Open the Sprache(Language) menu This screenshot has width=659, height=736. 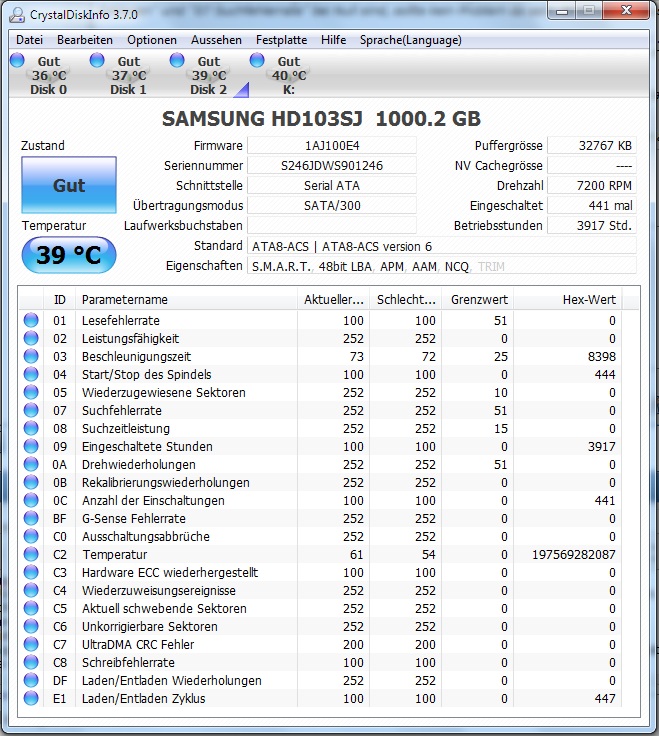tap(410, 40)
